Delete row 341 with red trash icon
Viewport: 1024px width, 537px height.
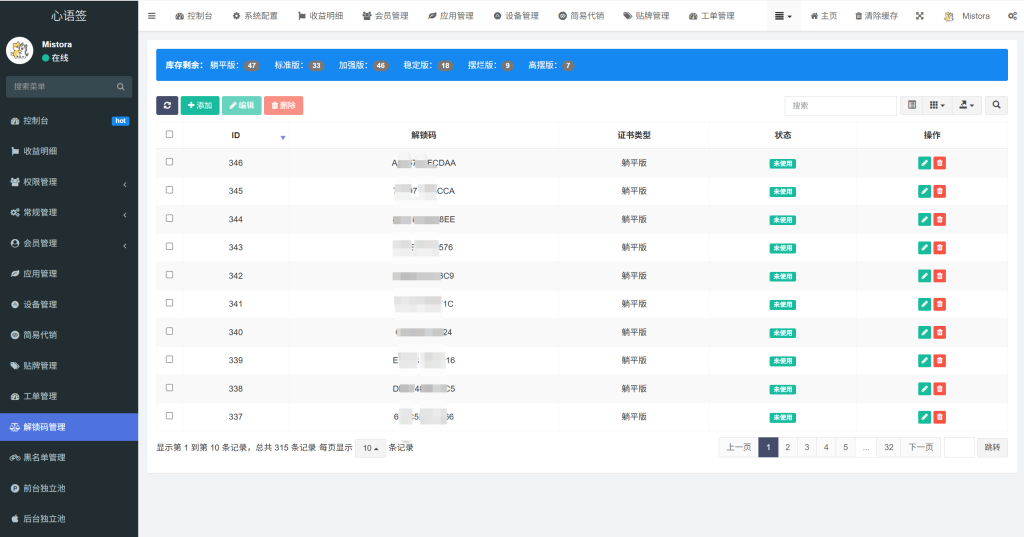pos(940,304)
